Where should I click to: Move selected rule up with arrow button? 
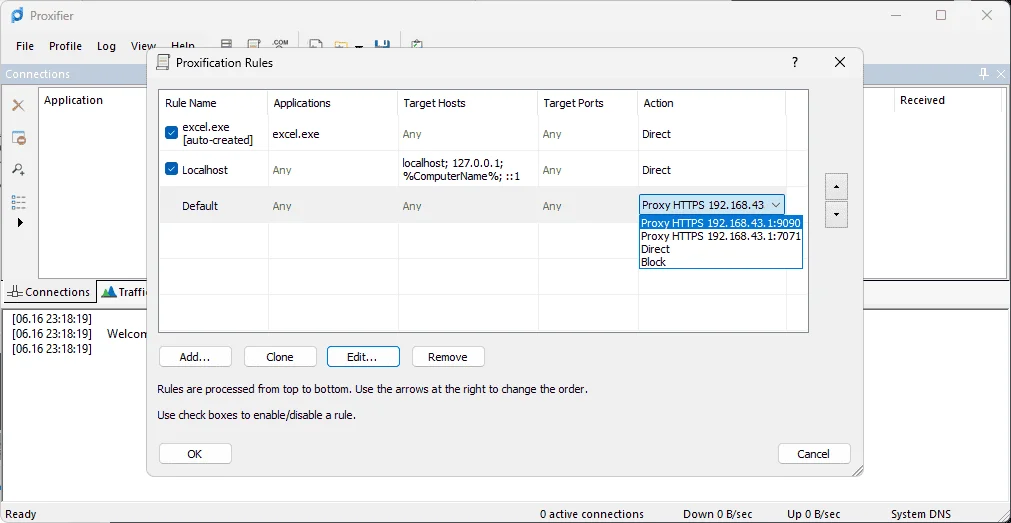(x=836, y=186)
